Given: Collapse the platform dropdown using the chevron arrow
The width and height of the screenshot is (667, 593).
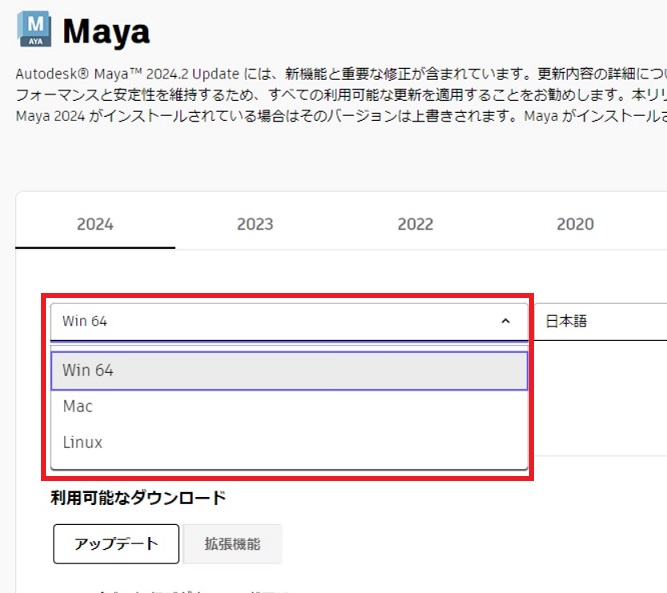Looking at the screenshot, I should 505,321.
